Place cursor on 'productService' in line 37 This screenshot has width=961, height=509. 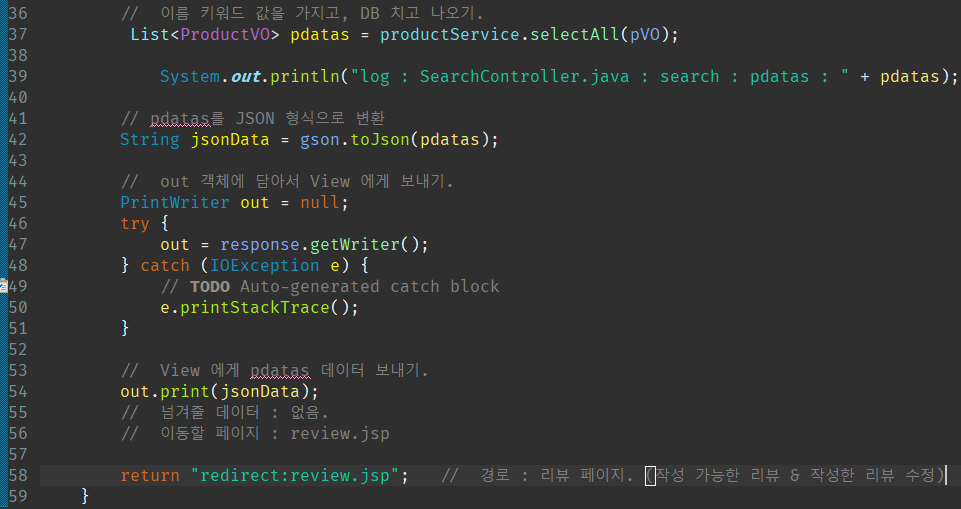click(x=450, y=34)
